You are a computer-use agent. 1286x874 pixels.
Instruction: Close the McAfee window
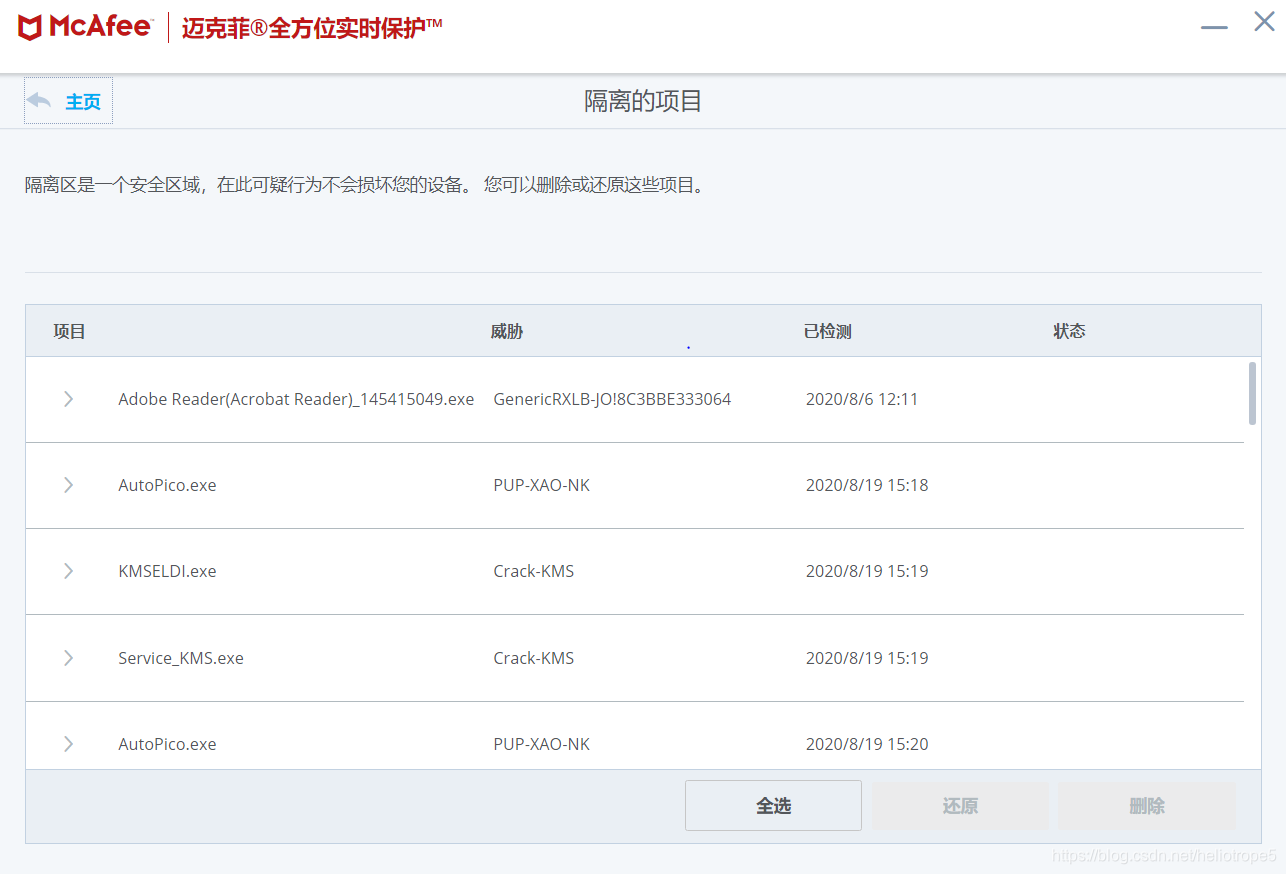[1264, 21]
